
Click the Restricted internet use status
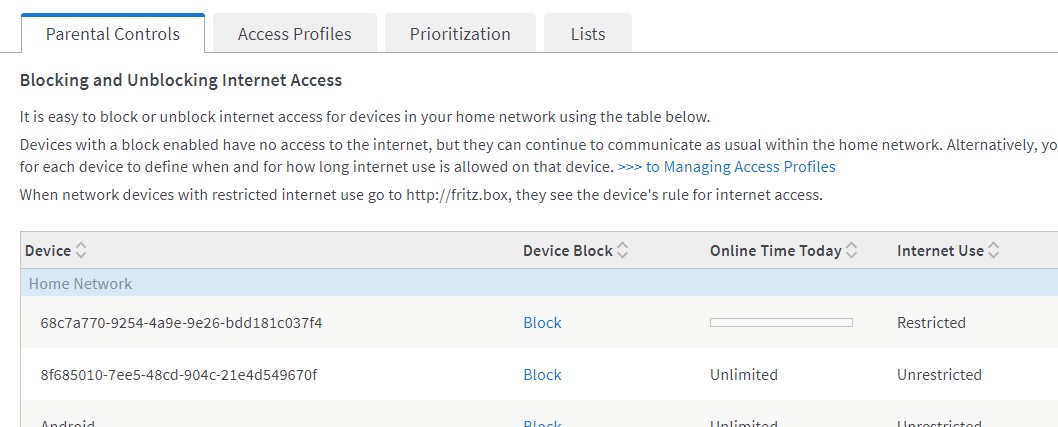(x=931, y=323)
